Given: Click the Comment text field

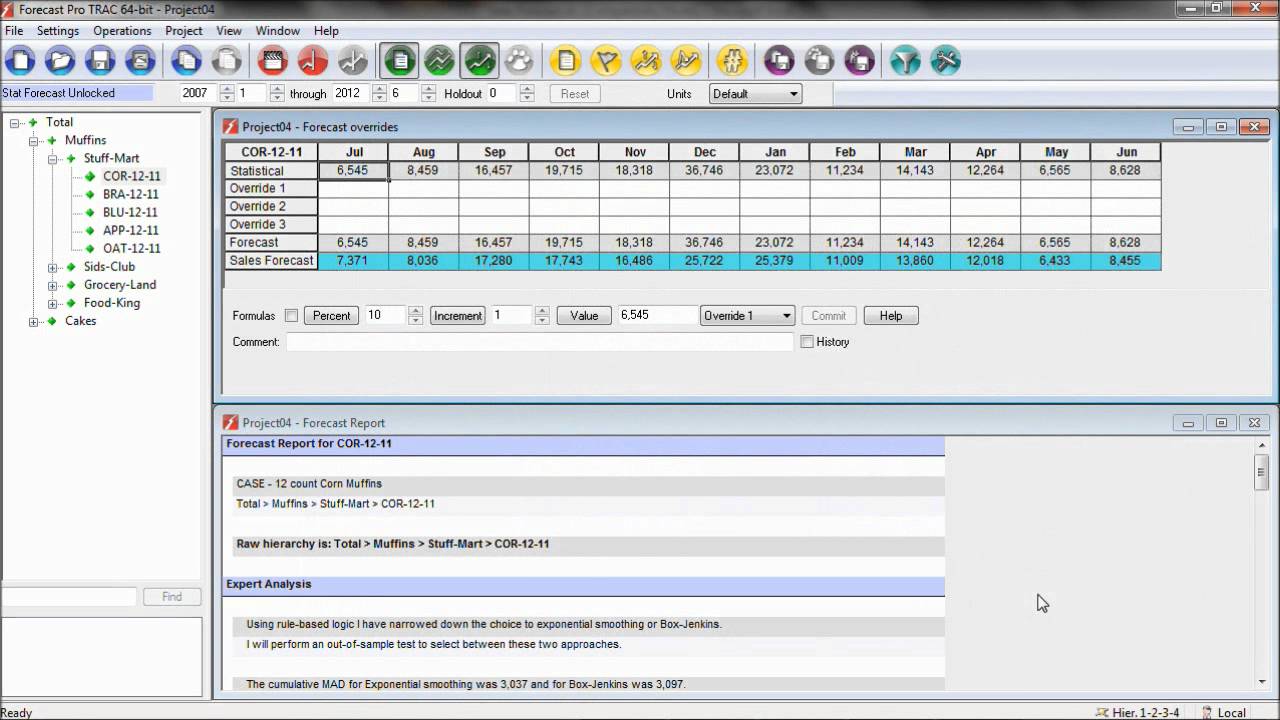Looking at the screenshot, I should (540, 342).
